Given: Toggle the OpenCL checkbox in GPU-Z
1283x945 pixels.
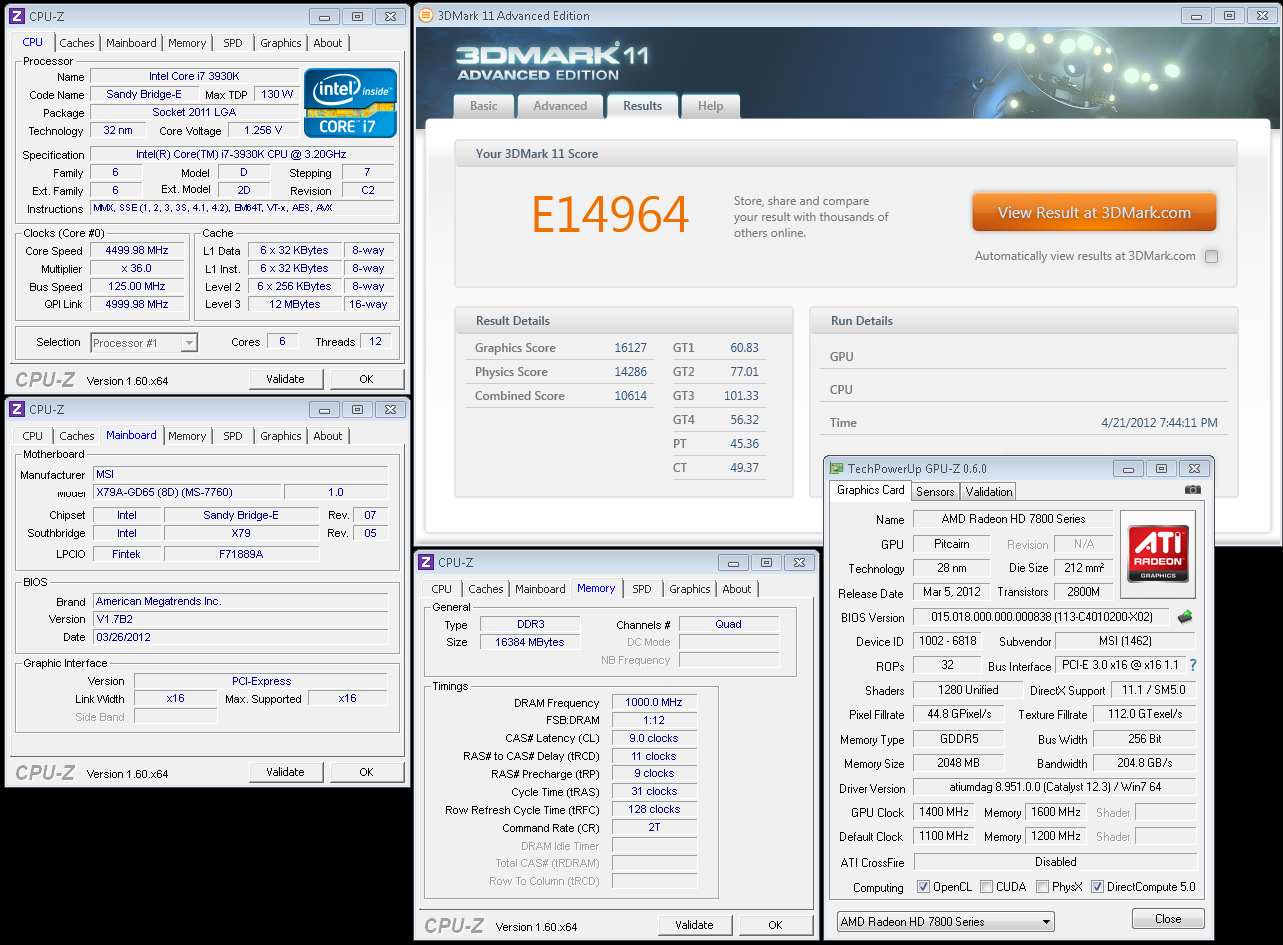Looking at the screenshot, I should [923, 887].
